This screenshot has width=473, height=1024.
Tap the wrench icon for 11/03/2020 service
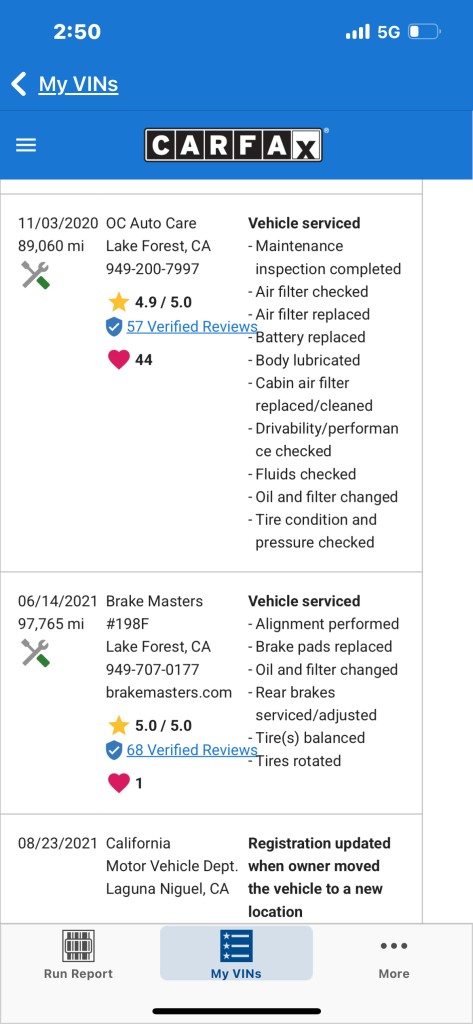pos(35,275)
